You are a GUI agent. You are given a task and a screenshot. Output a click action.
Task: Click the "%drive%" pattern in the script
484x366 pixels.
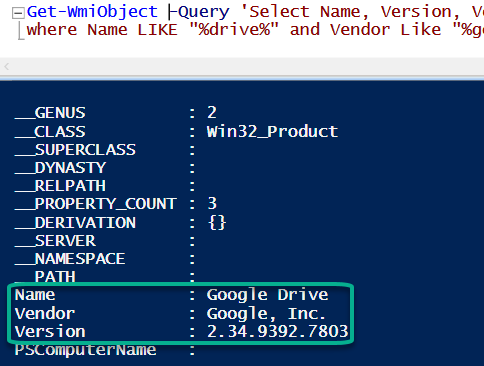click(234, 30)
